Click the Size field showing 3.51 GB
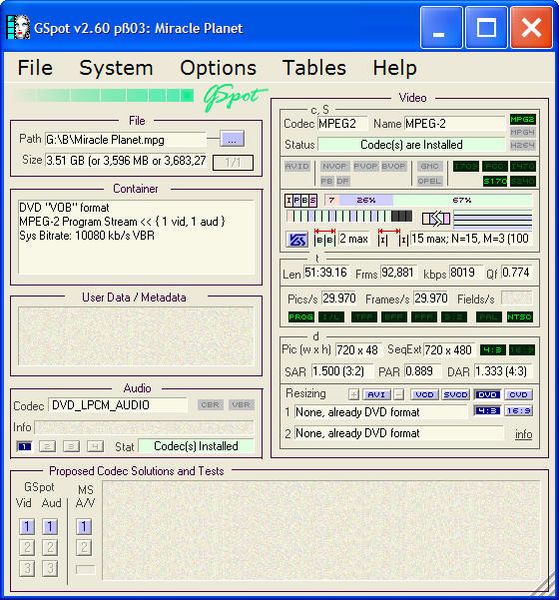 click(125, 161)
